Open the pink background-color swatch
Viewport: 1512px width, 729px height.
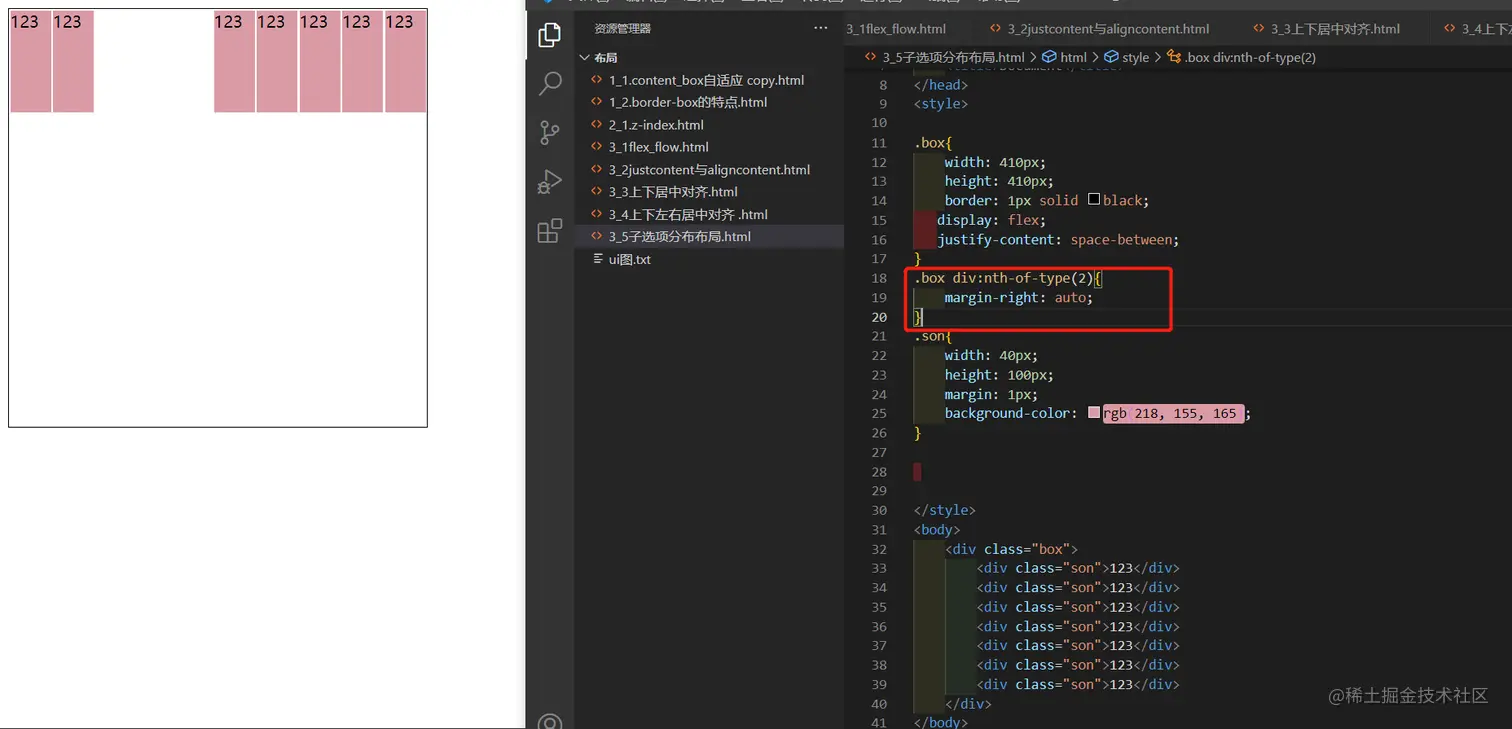pos(1094,413)
